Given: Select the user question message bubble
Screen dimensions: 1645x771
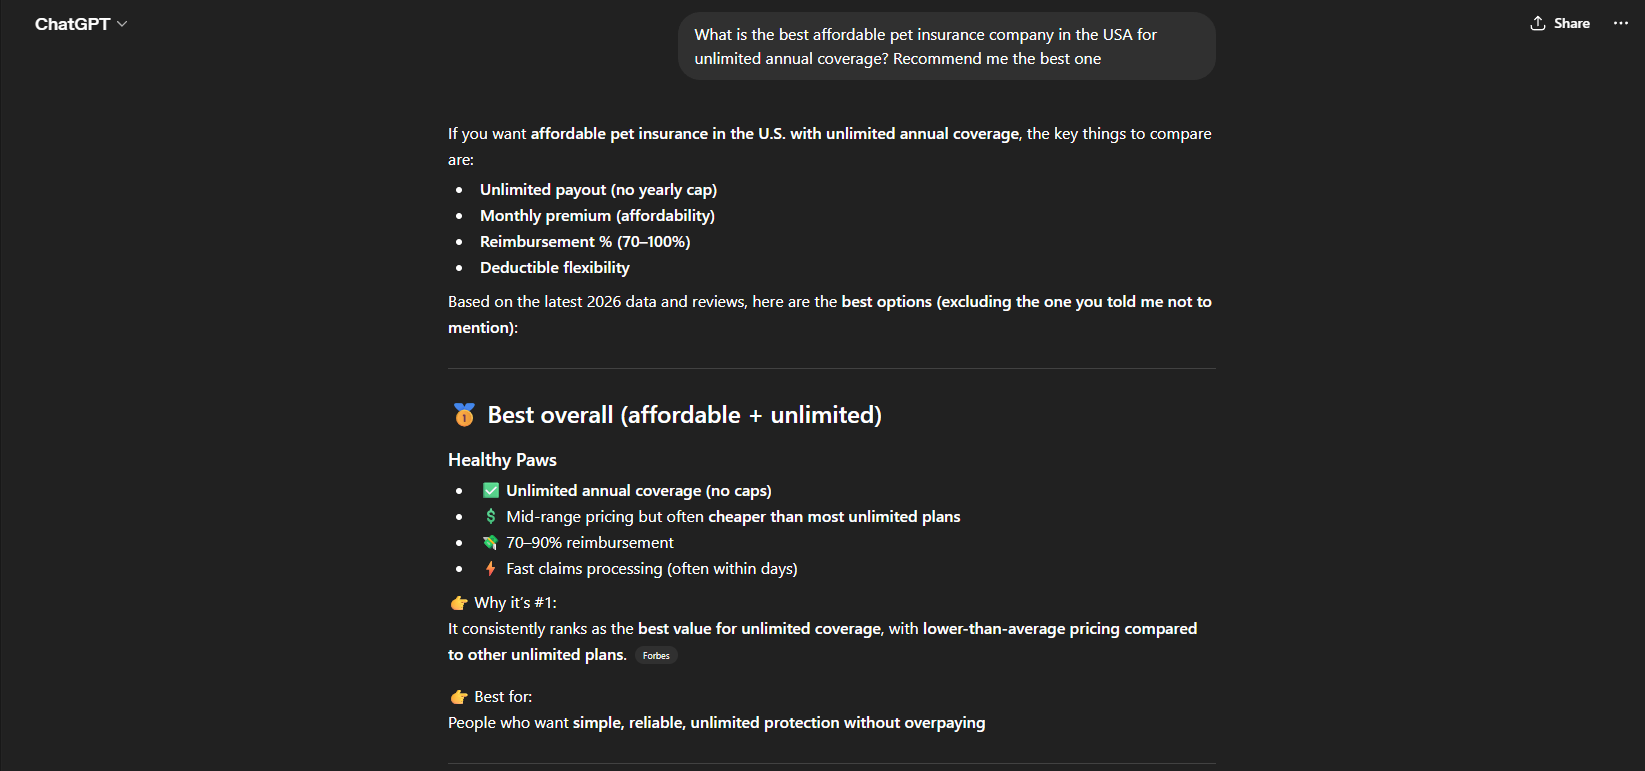Looking at the screenshot, I should pos(947,46).
